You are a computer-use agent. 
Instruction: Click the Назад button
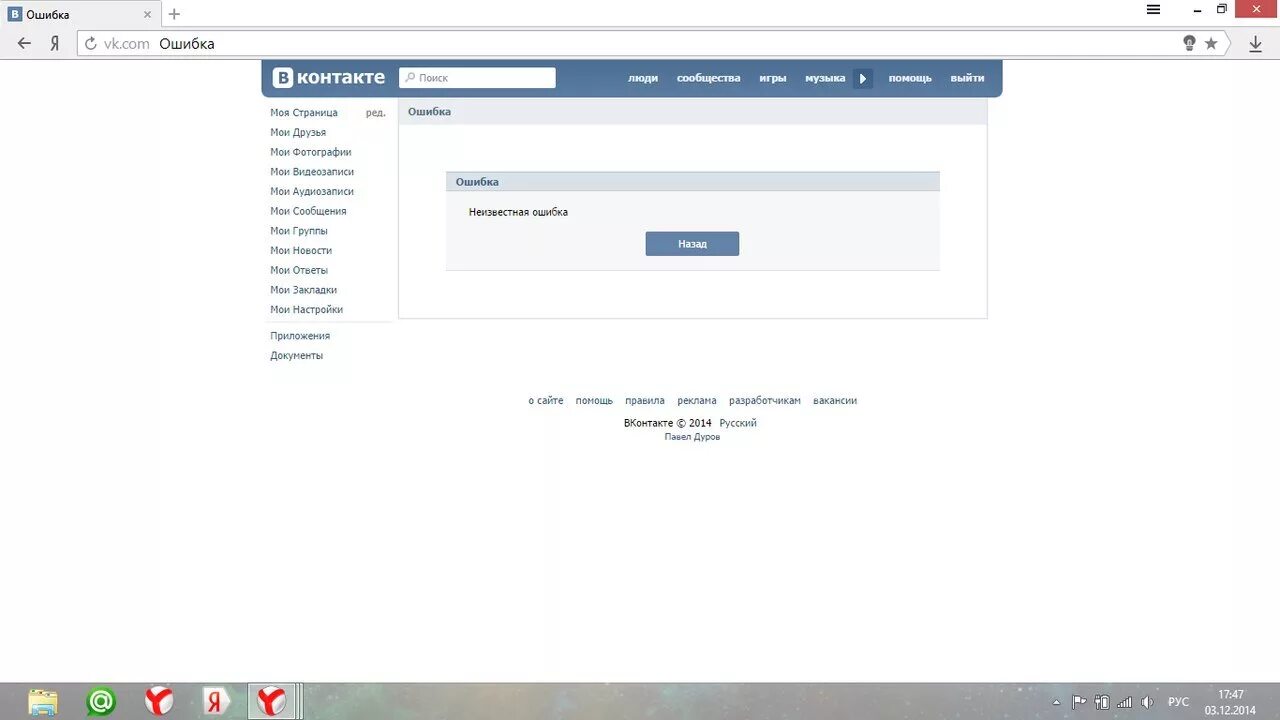point(692,244)
